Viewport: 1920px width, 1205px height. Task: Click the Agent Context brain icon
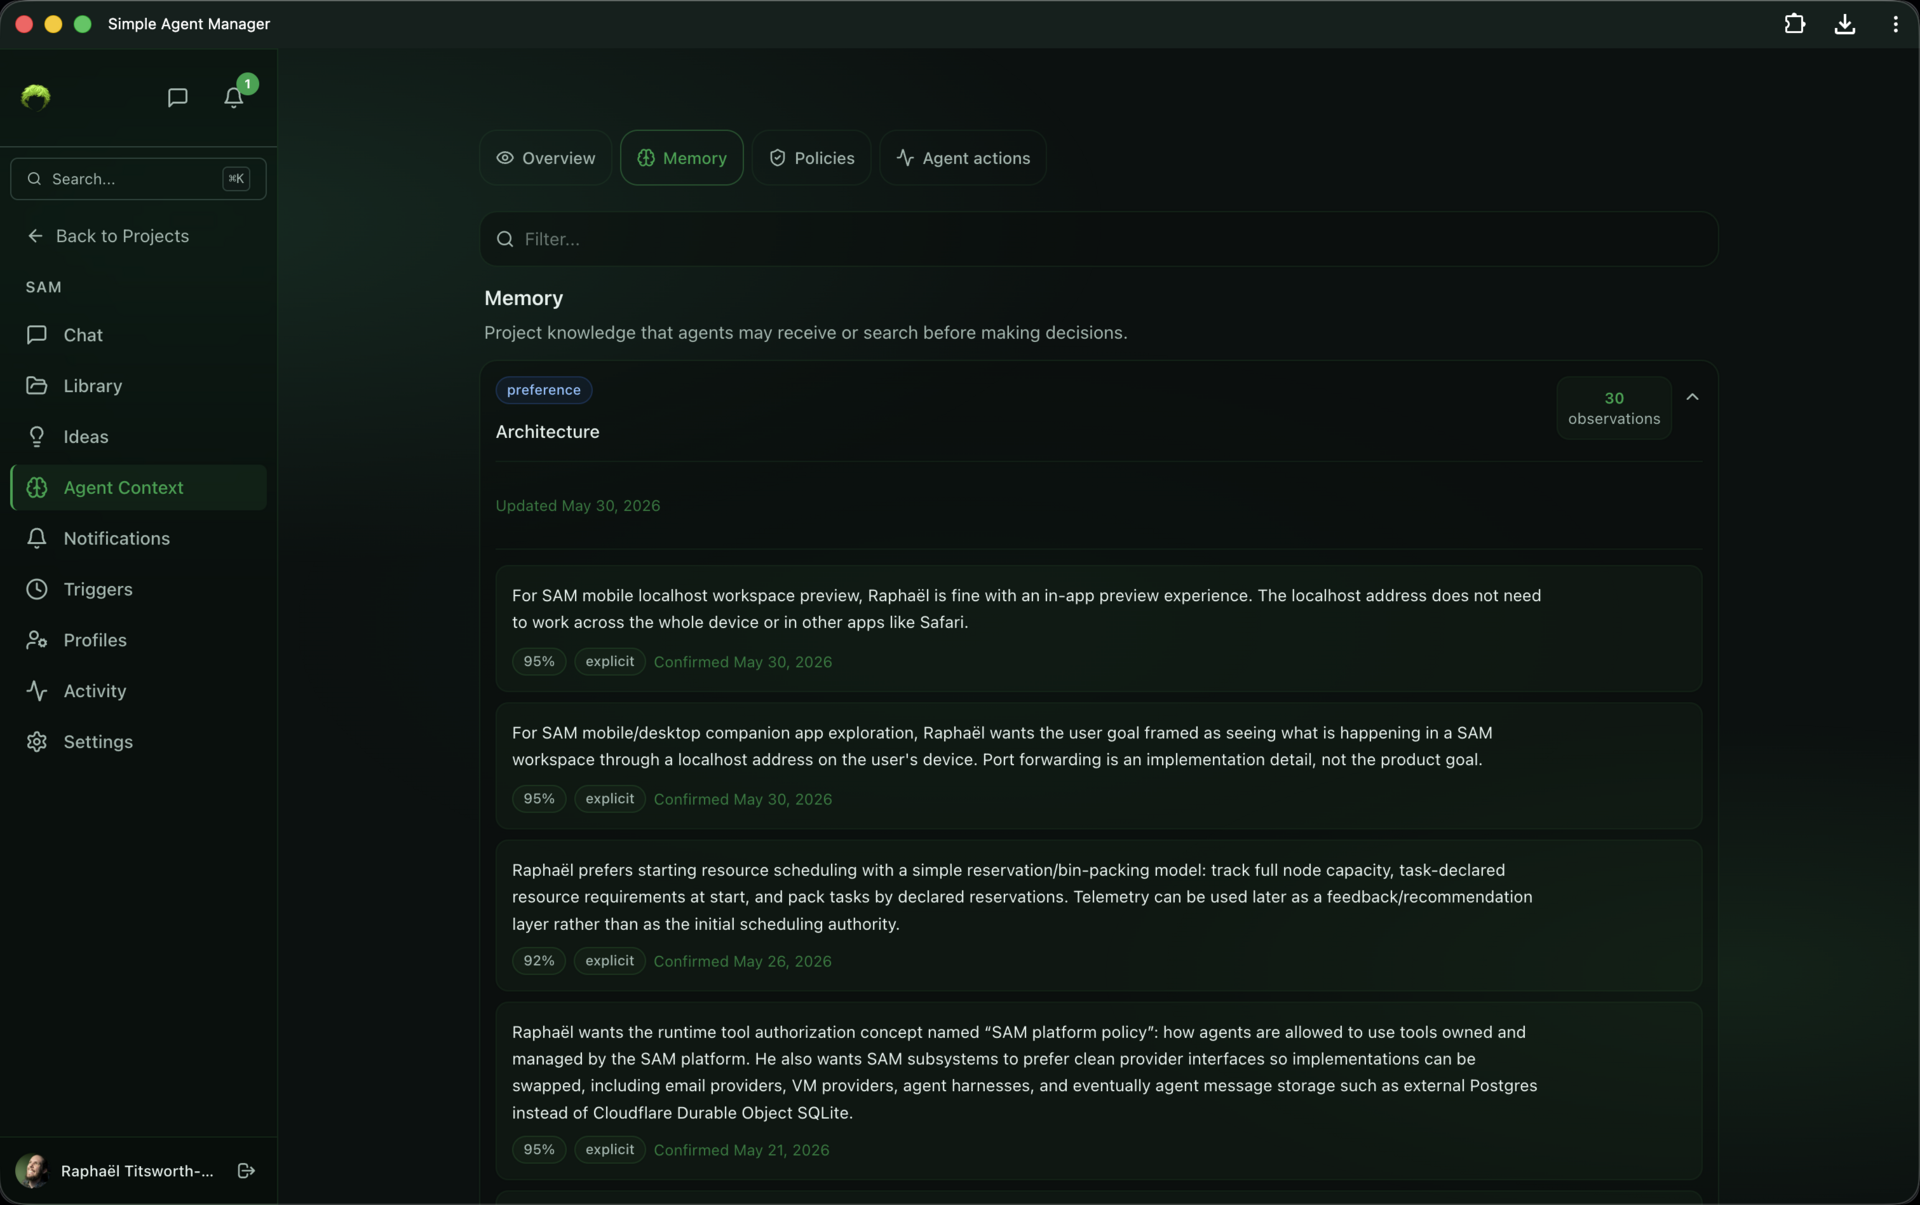click(37, 488)
